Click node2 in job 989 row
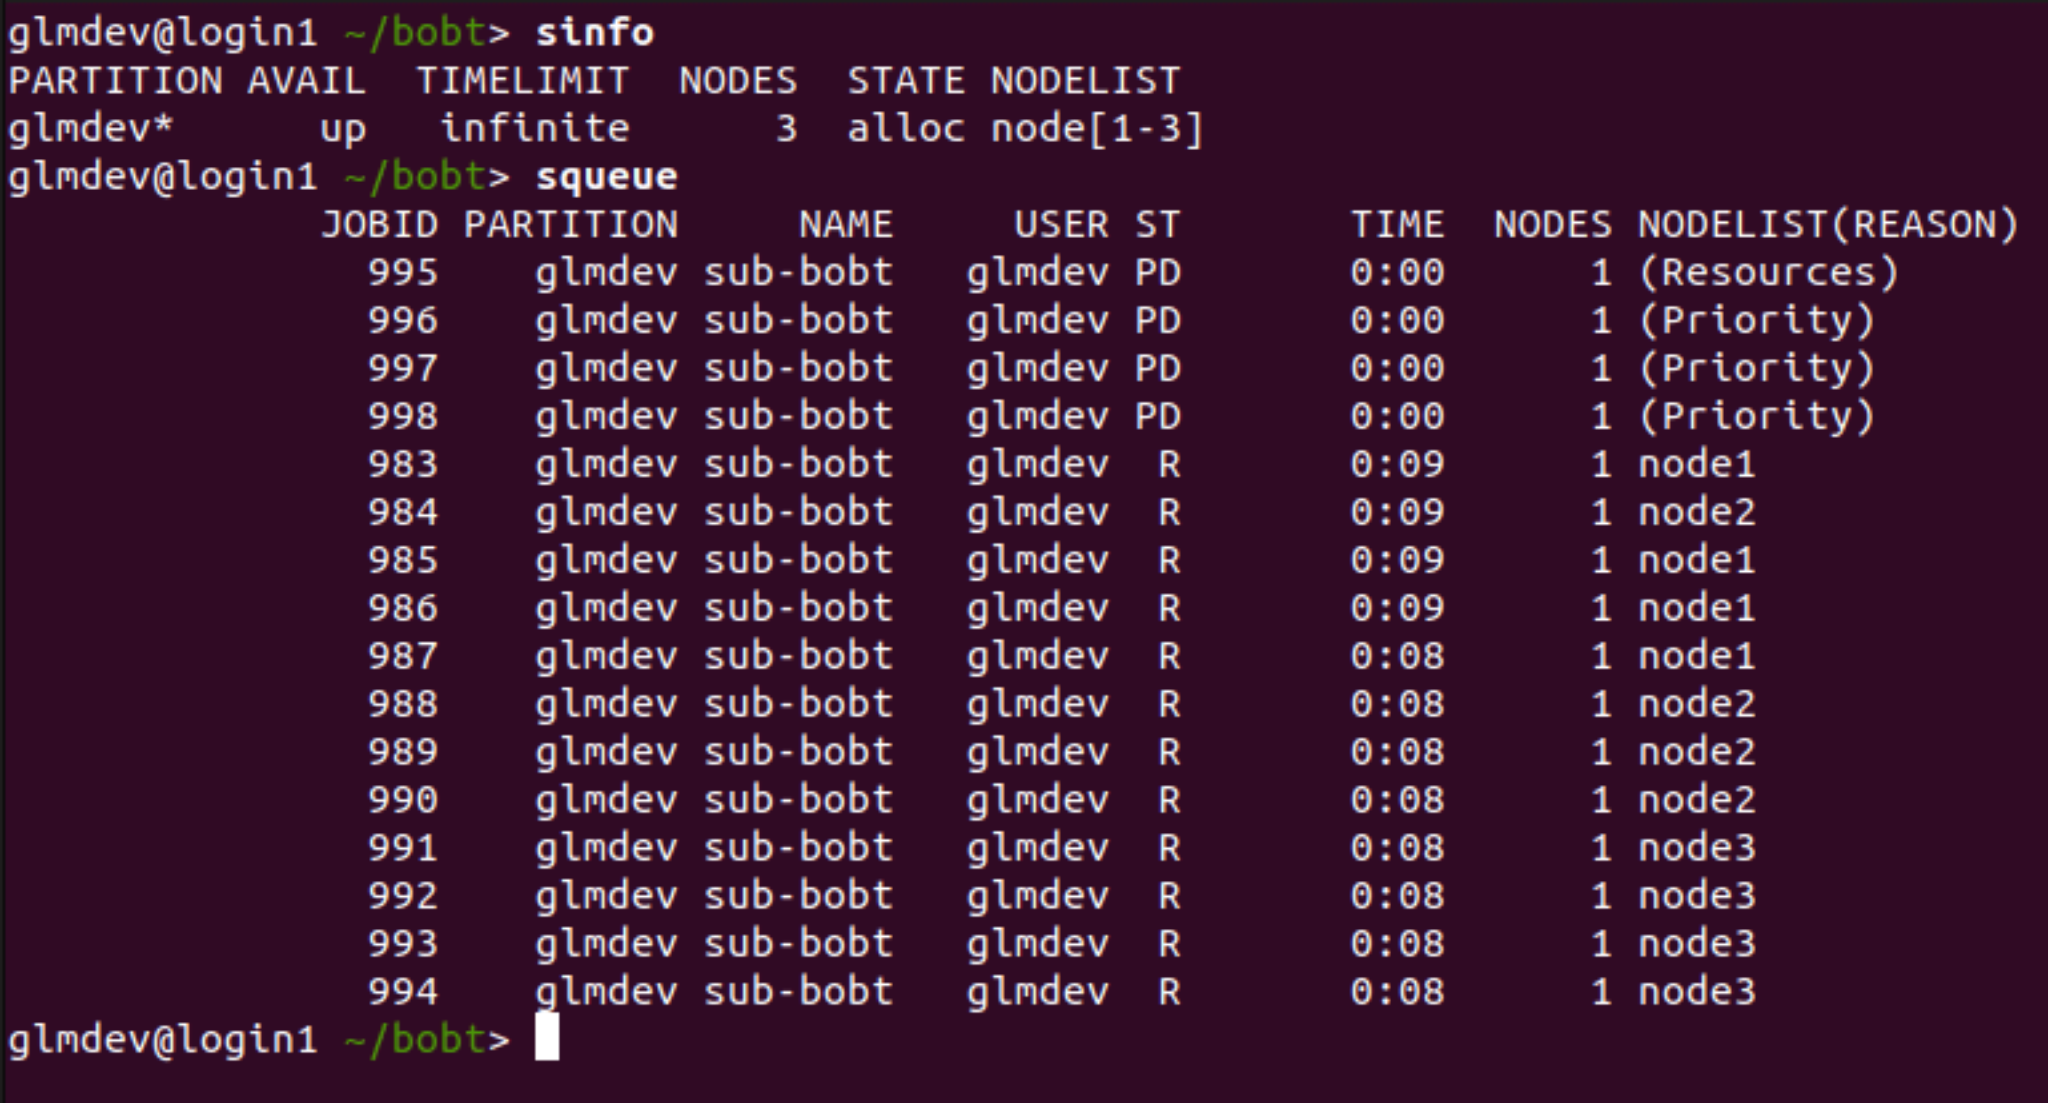 coord(1697,752)
